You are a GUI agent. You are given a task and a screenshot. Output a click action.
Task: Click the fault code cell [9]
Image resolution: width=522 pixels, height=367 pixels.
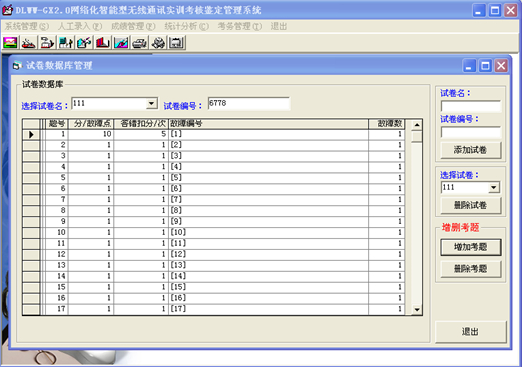point(269,222)
